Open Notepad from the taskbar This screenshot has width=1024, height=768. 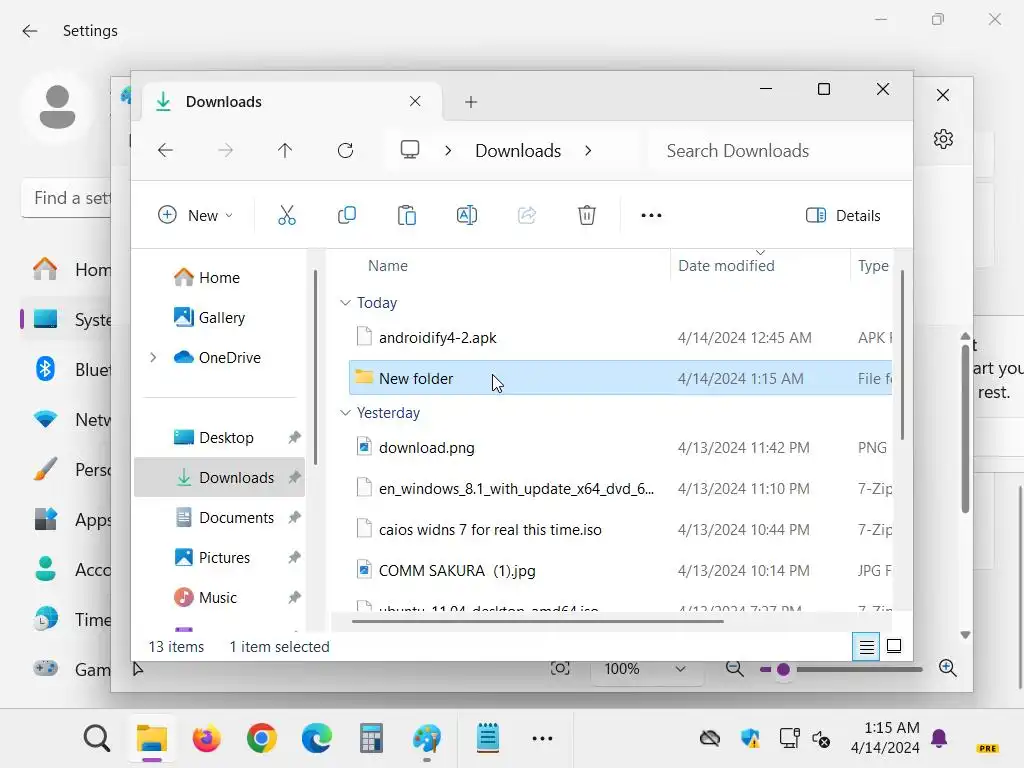(x=487, y=738)
